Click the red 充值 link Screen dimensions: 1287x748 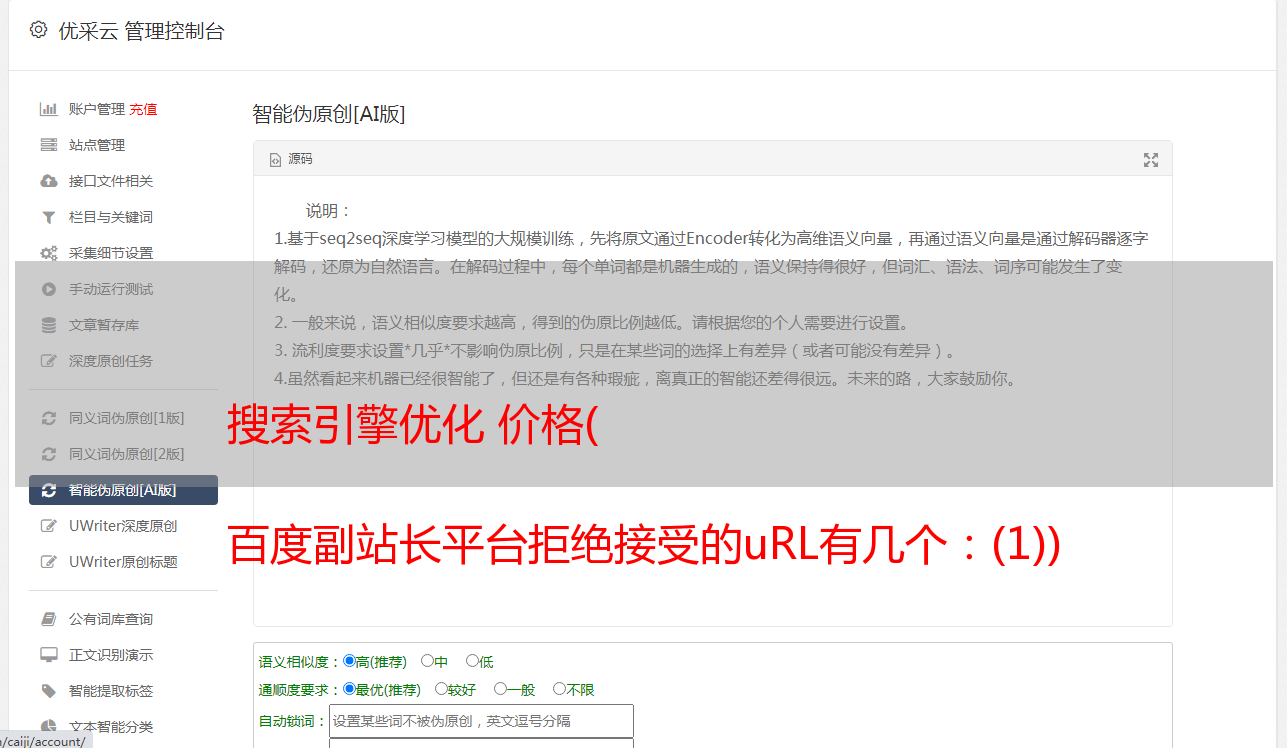point(143,109)
